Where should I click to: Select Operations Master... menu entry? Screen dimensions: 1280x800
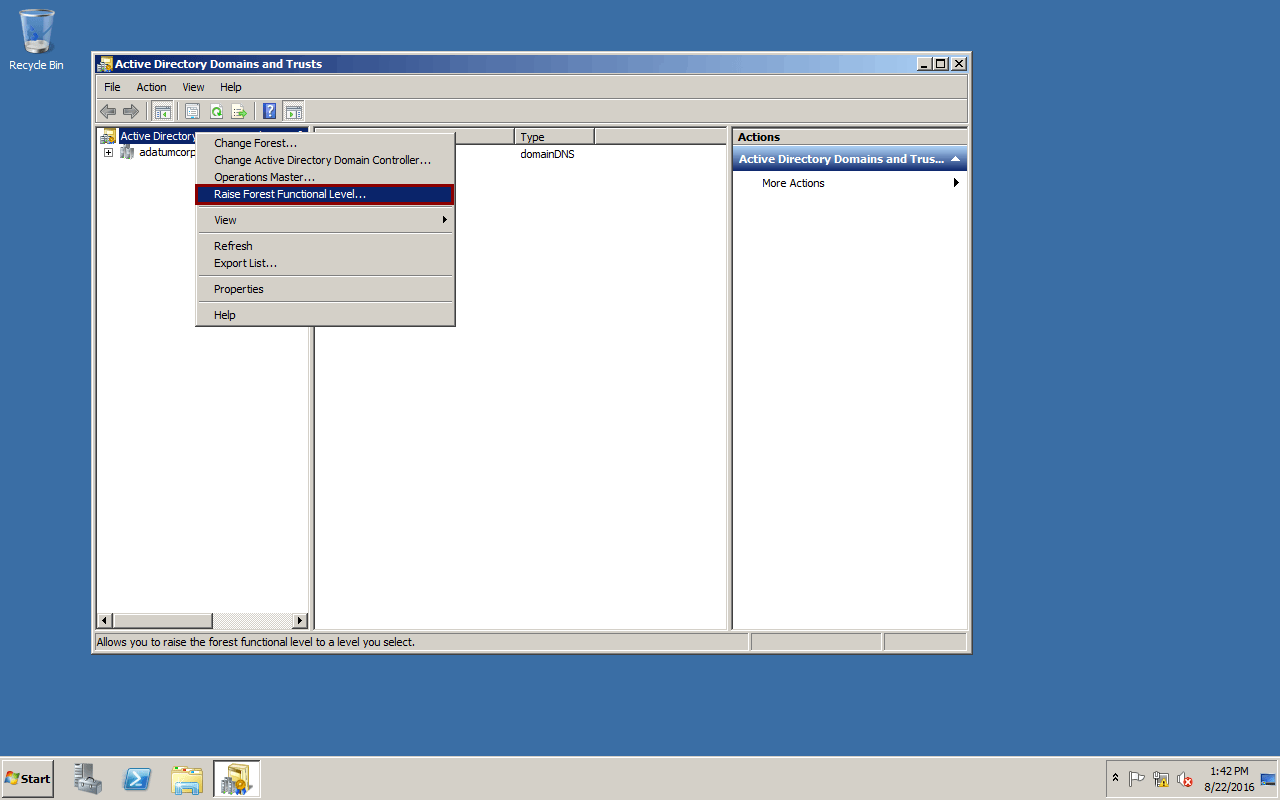(325, 177)
